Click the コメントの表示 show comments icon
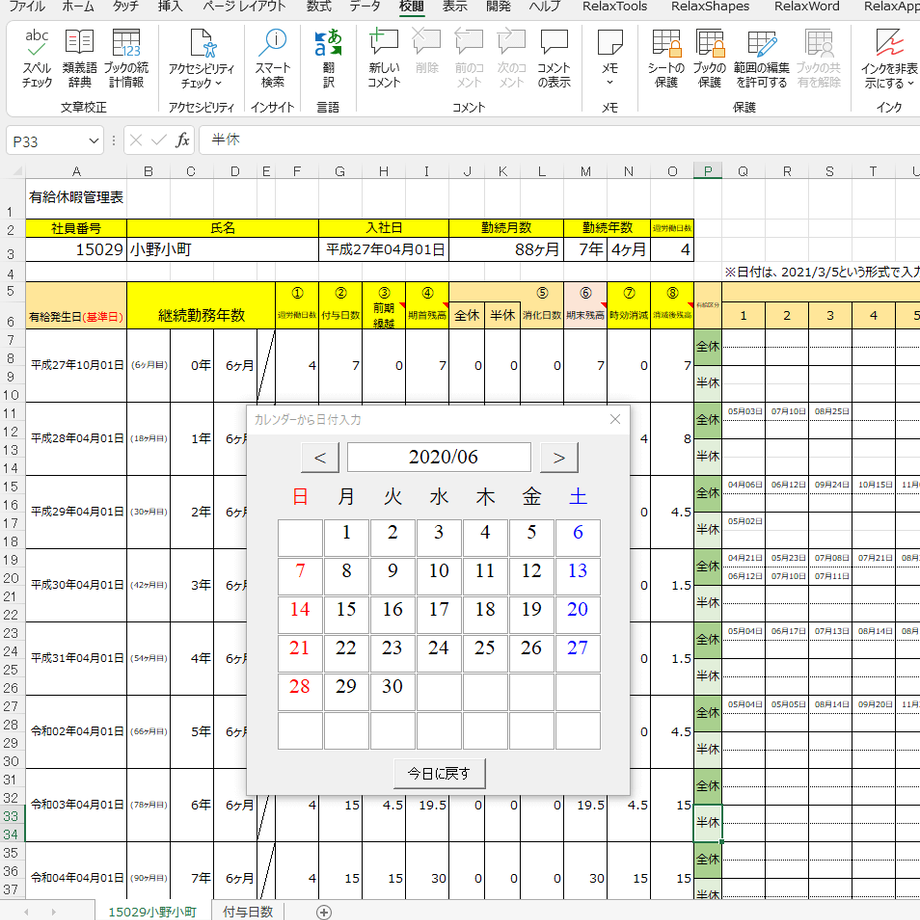 pos(554,59)
